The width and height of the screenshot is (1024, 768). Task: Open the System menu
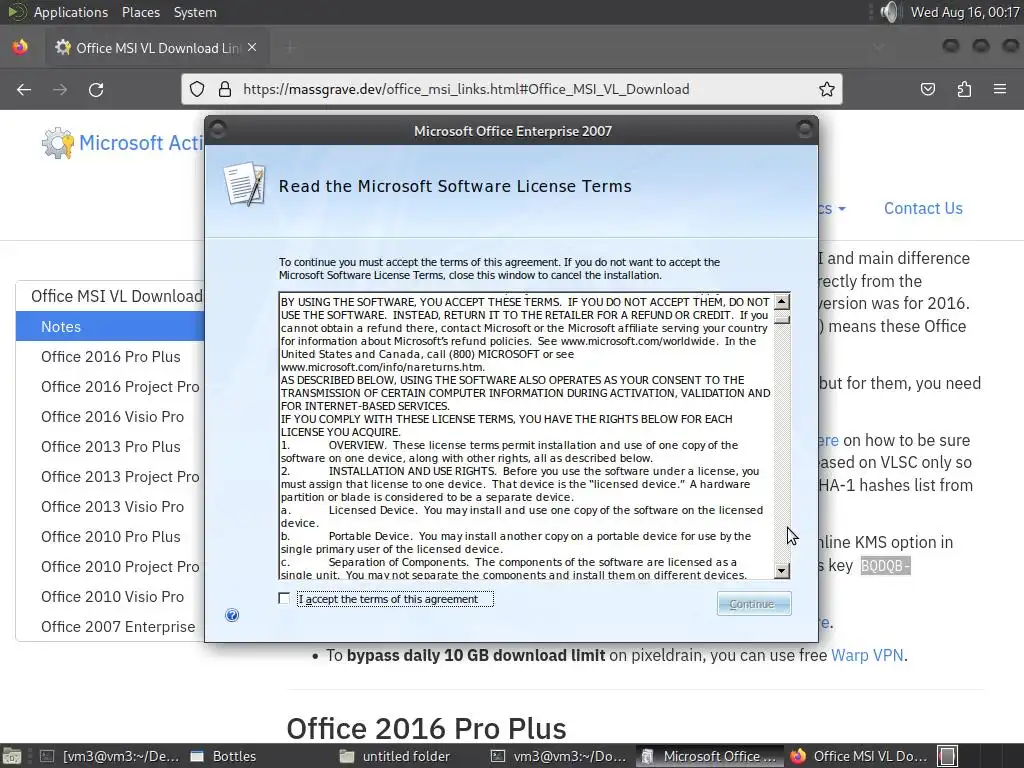point(195,12)
